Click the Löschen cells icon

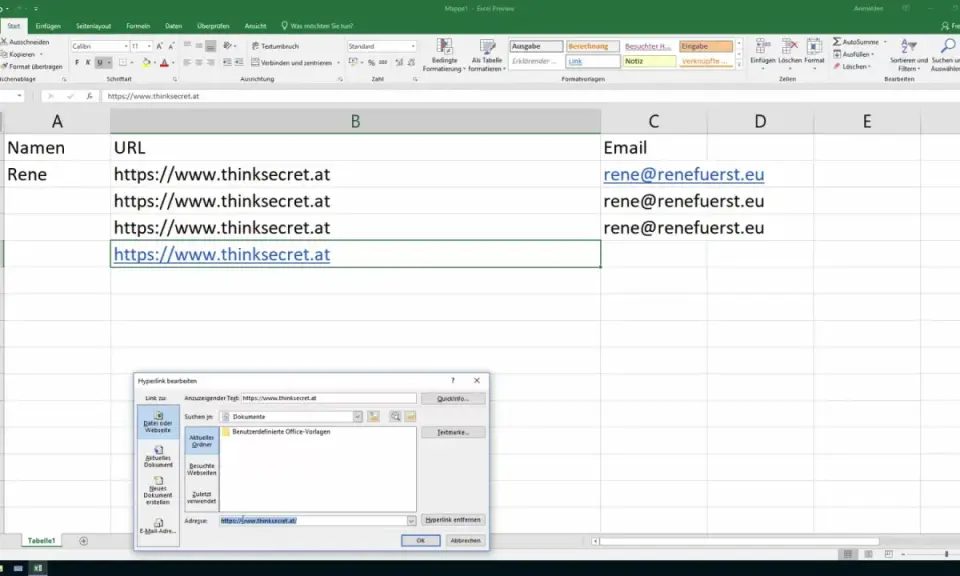click(x=790, y=47)
